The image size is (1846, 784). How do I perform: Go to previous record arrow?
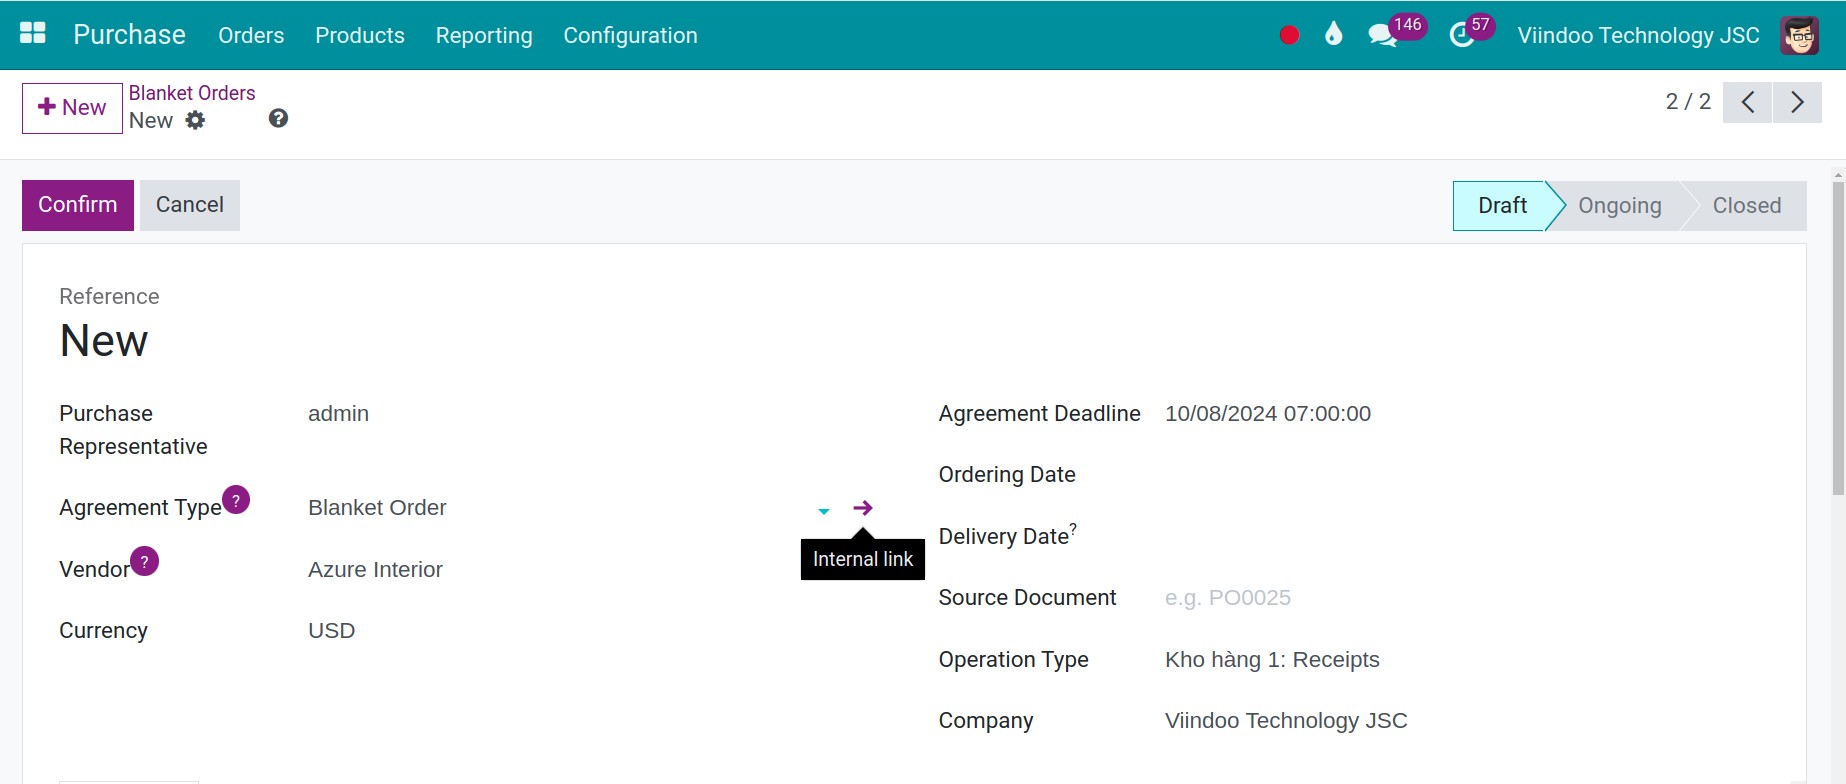click(1748, 102)
